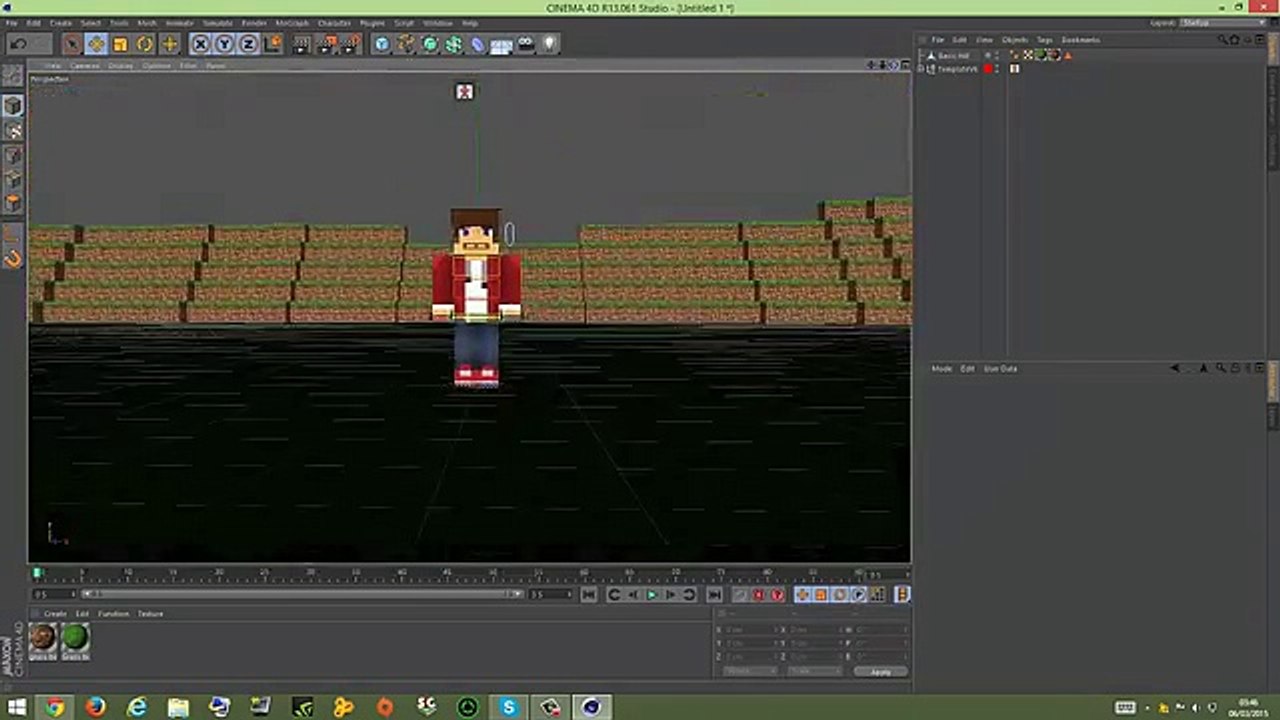The height and width of the screenshot is (720, 1280).
Task: Select the Model mode cube icon
Action: [13, 106]
